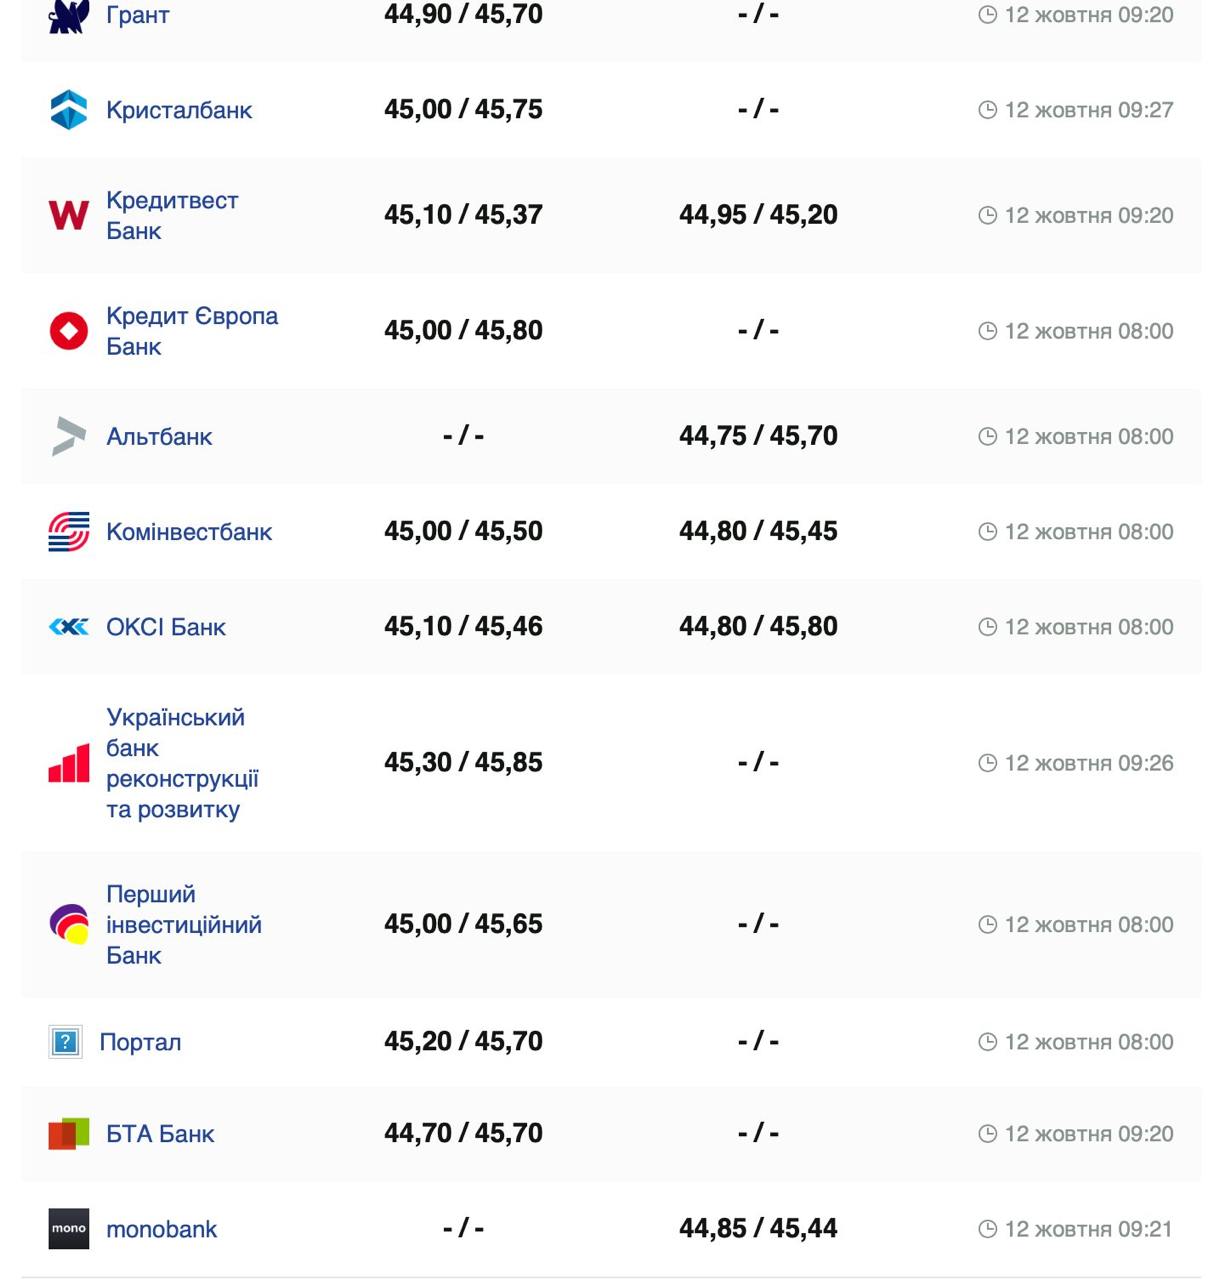The width and height of the screenshot is (1220, 1280).
Task: Click the gray Альтбанк arrow logo
Action: click(x=68, y=436)
